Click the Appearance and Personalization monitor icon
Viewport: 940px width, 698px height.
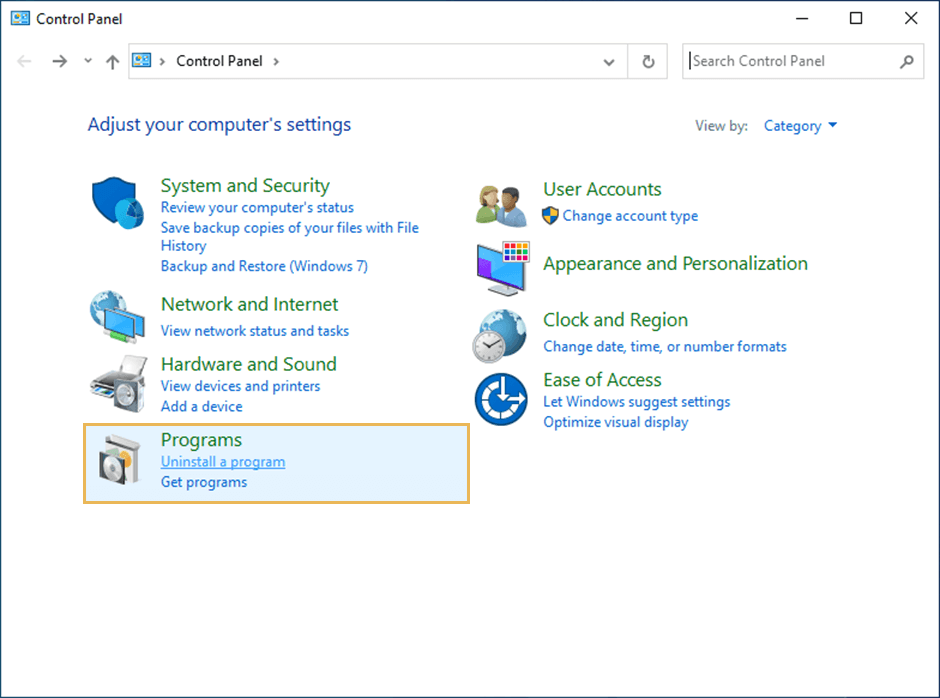(501, 267)
